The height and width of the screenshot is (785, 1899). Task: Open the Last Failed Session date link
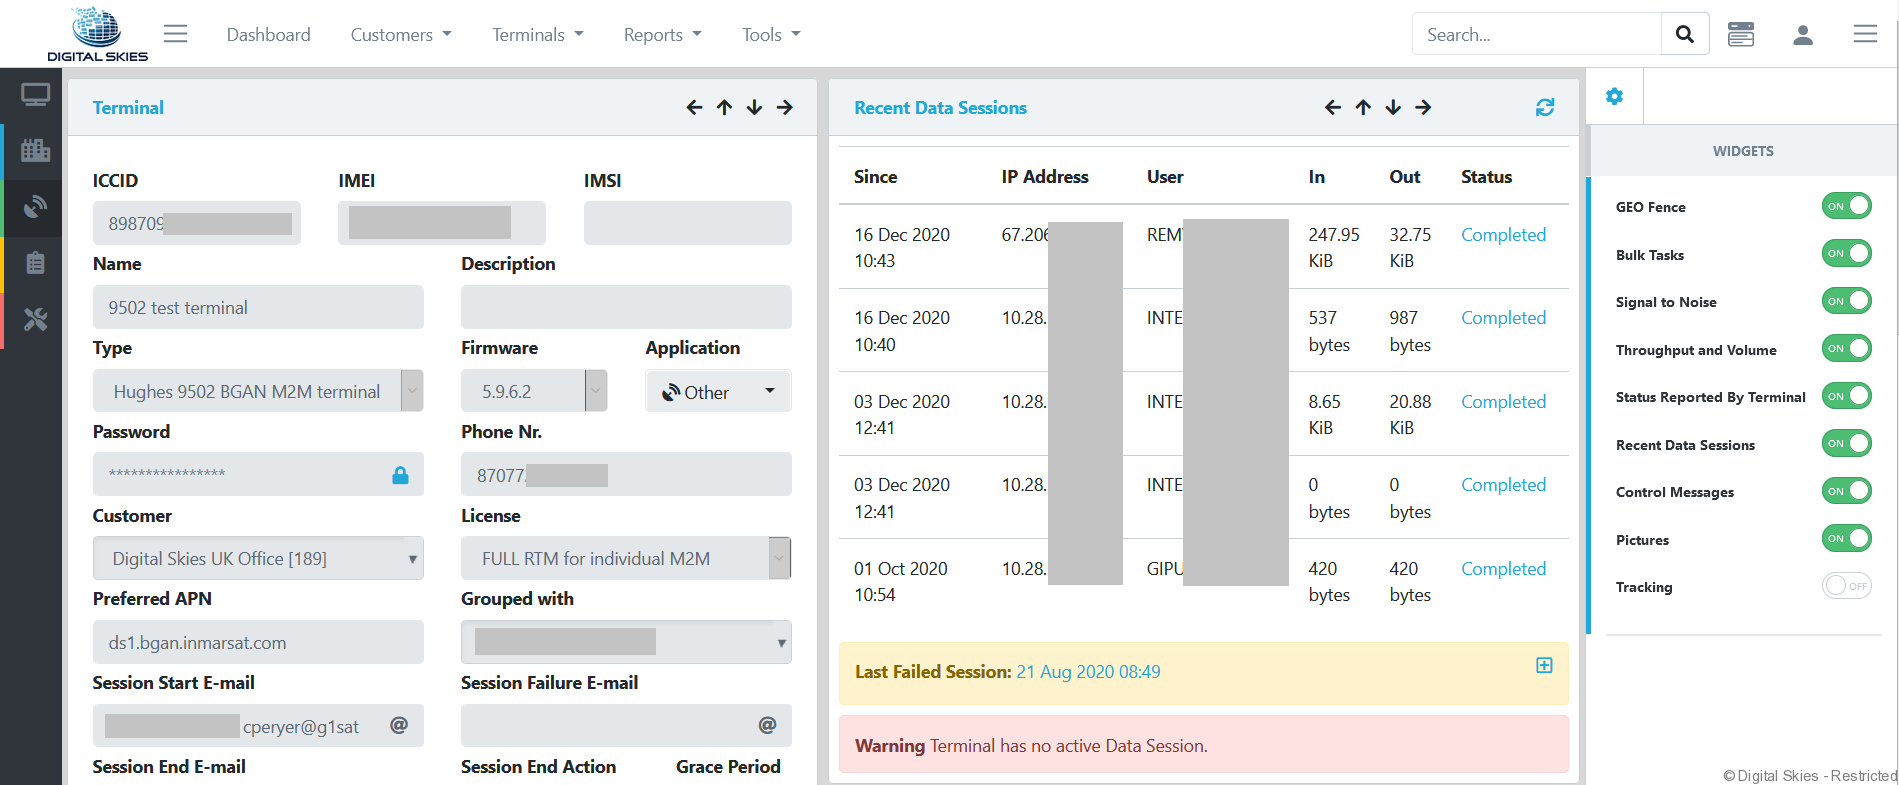(1088, 672)
